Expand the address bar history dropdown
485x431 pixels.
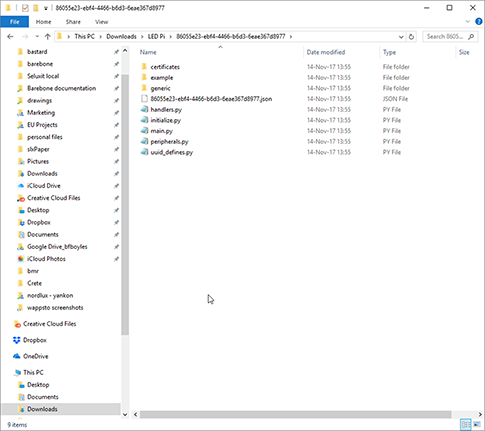click(401, 37)
